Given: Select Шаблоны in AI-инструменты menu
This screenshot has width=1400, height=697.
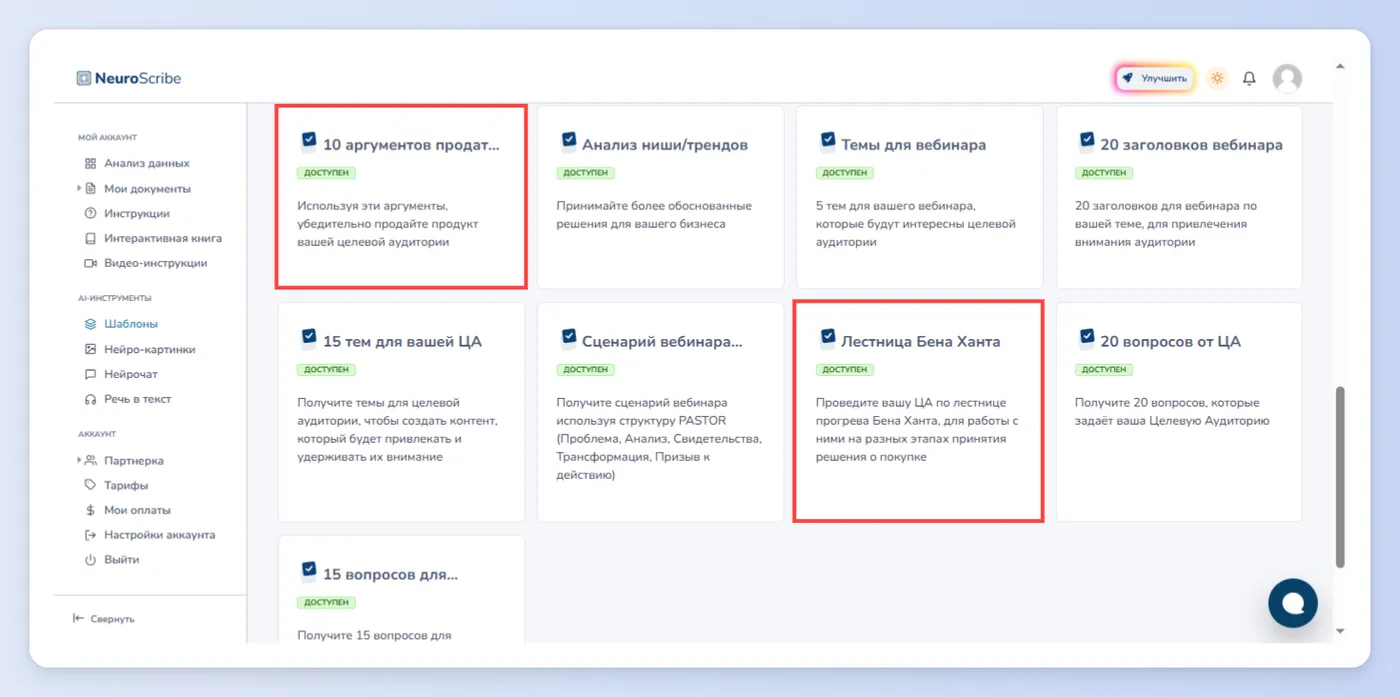Looking at the screenshot, I should tap(121, 324).
